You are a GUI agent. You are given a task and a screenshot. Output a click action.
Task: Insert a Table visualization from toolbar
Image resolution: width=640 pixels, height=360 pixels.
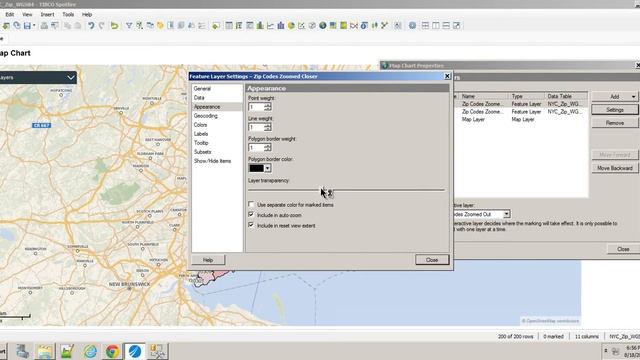pyautogui.click(x=229, y=26)
